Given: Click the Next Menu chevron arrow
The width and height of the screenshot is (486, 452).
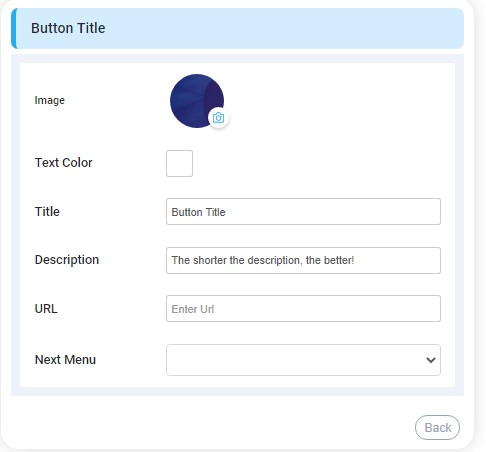Looking at the screenshot, I should 431,360.
